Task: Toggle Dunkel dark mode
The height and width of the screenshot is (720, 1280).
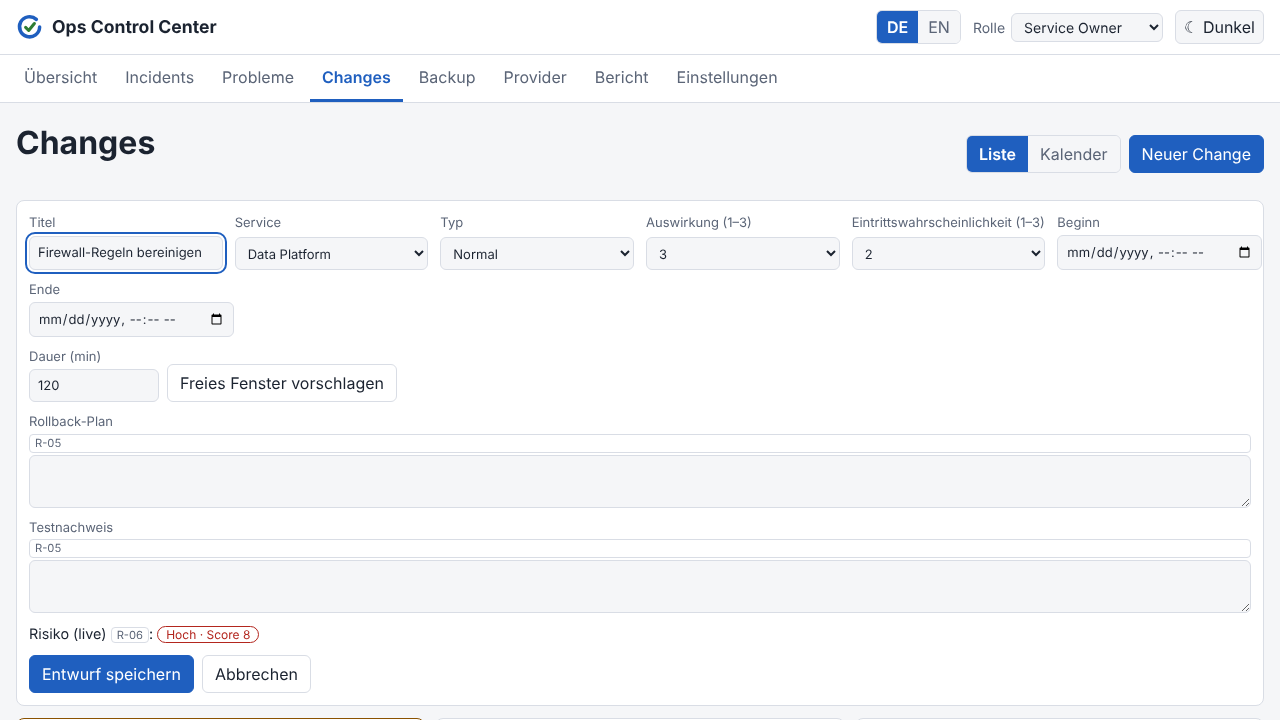Action: [x=1219, y=27]
